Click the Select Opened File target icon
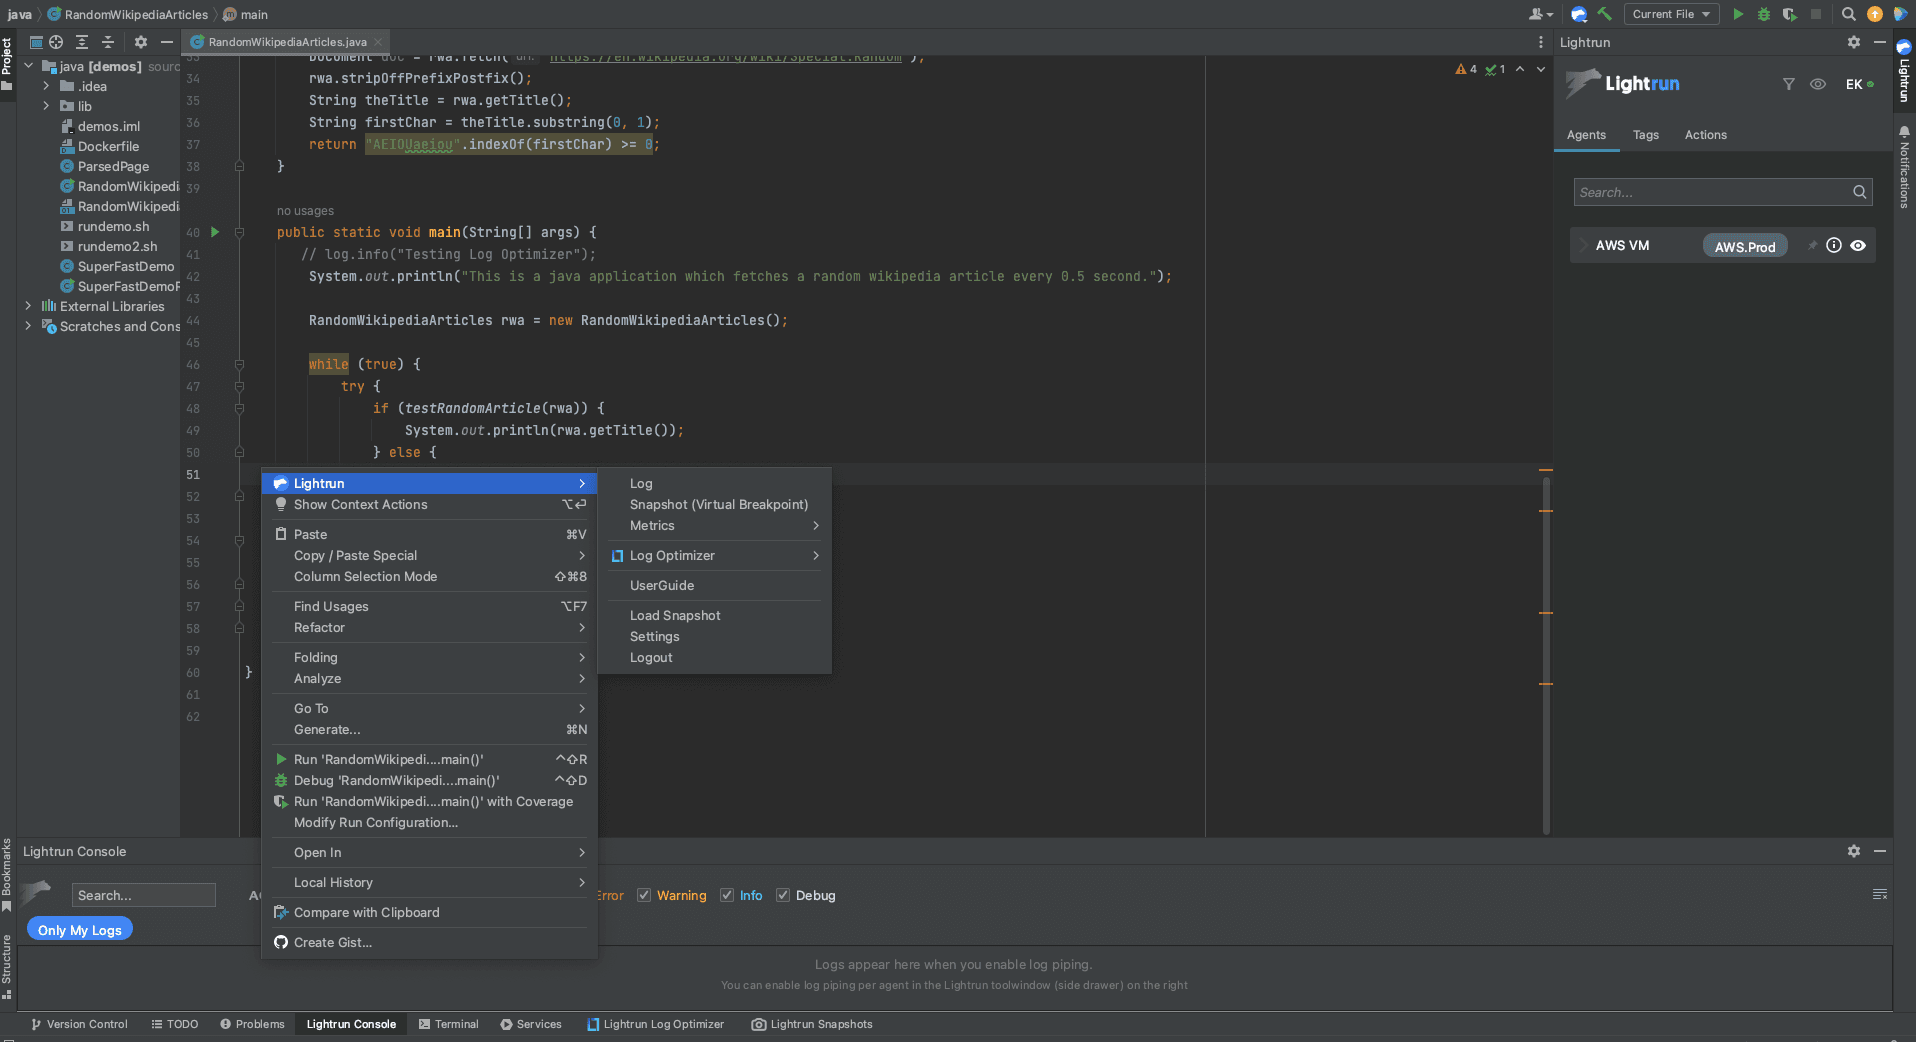Screen dimensions: 1916x1042 point(56,42)
